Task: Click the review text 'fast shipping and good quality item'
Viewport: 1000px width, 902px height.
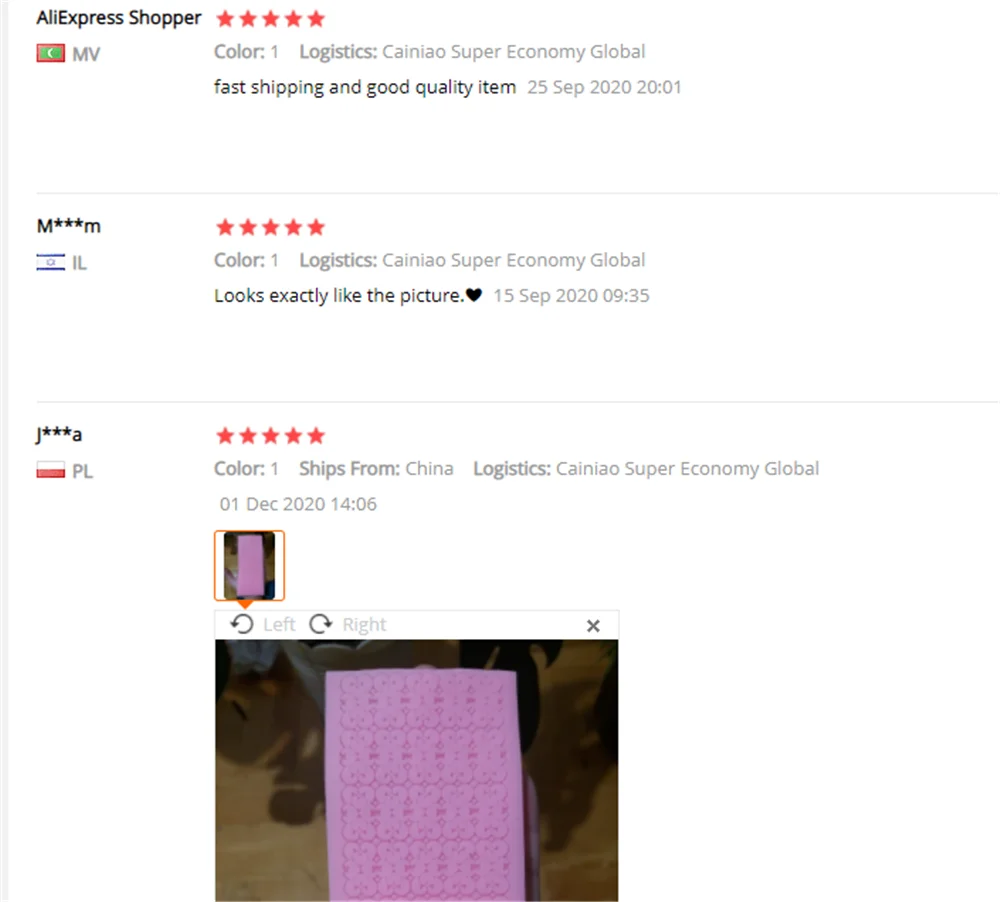Action: [365, 87]
